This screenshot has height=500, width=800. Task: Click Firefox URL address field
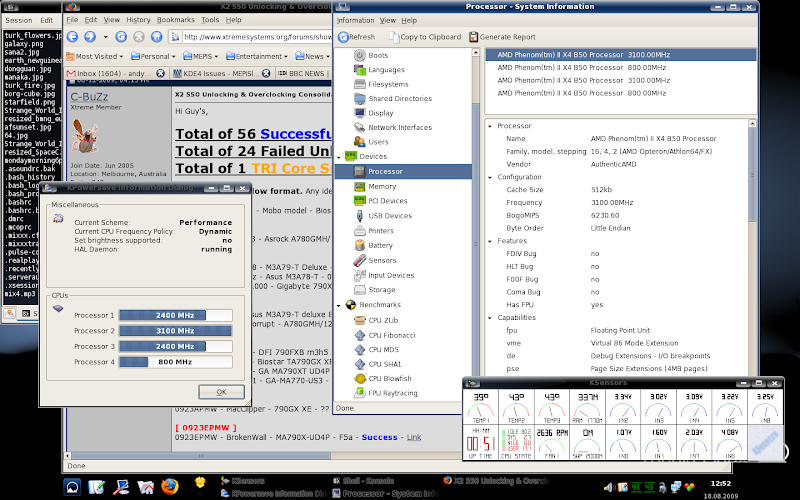(x=257, y=37)
